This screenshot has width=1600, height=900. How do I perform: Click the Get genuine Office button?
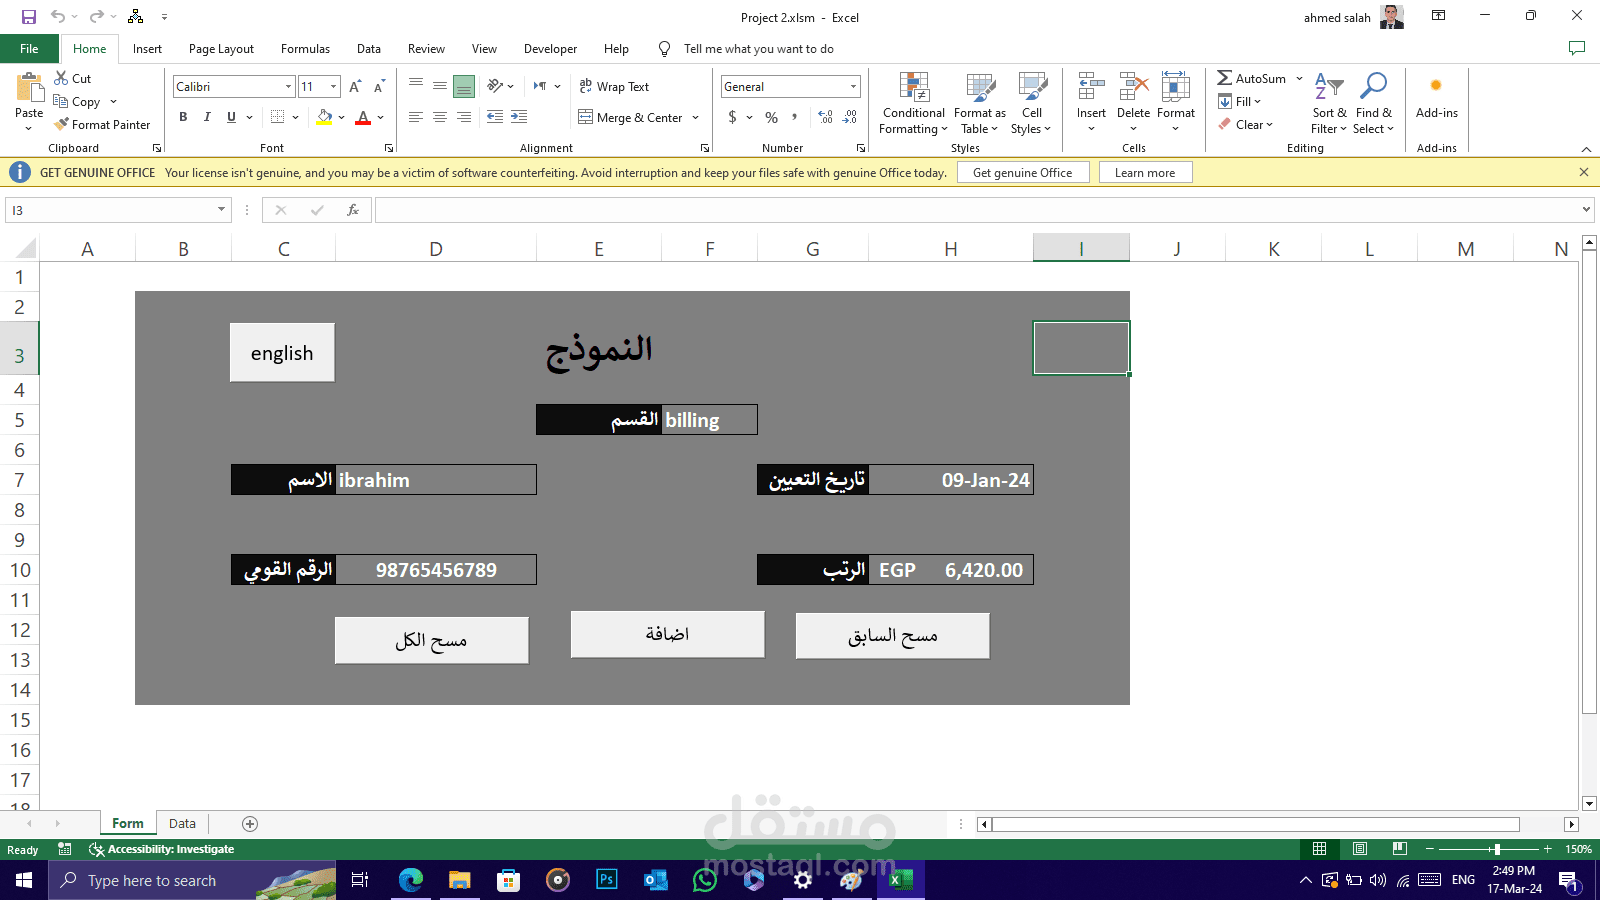point(1022,173)
